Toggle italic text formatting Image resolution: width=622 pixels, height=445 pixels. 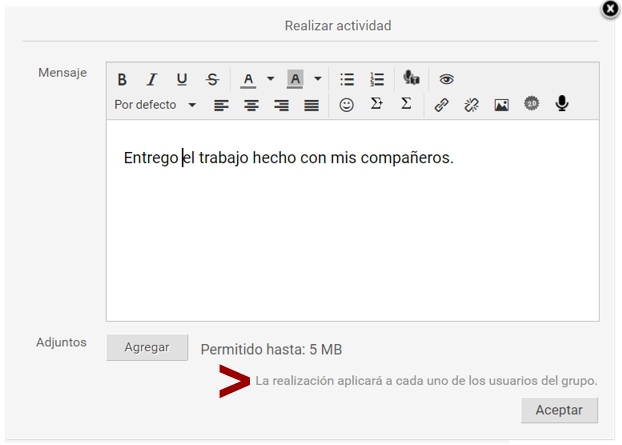coord(152,80)
